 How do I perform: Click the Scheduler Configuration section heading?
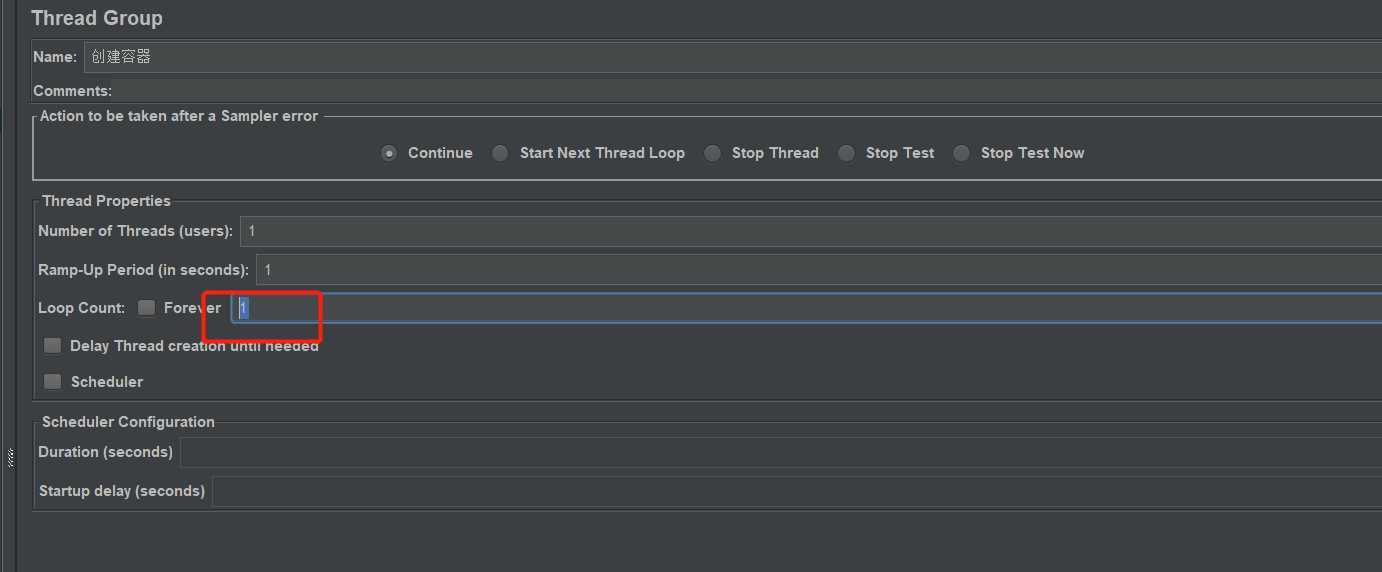tap(128, 422)
